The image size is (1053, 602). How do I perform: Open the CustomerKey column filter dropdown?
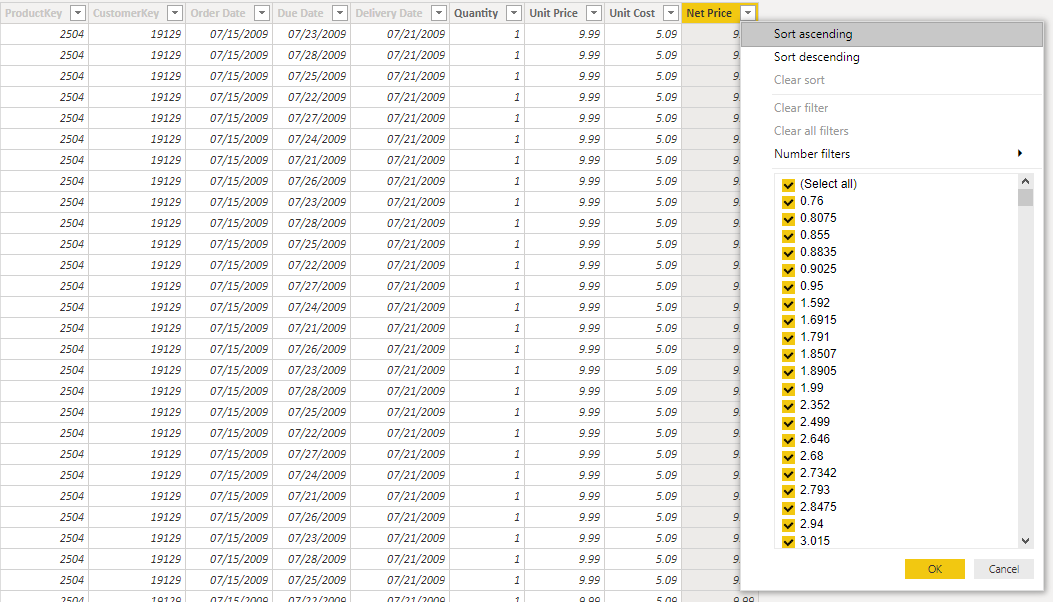click(x=175, y=13)
